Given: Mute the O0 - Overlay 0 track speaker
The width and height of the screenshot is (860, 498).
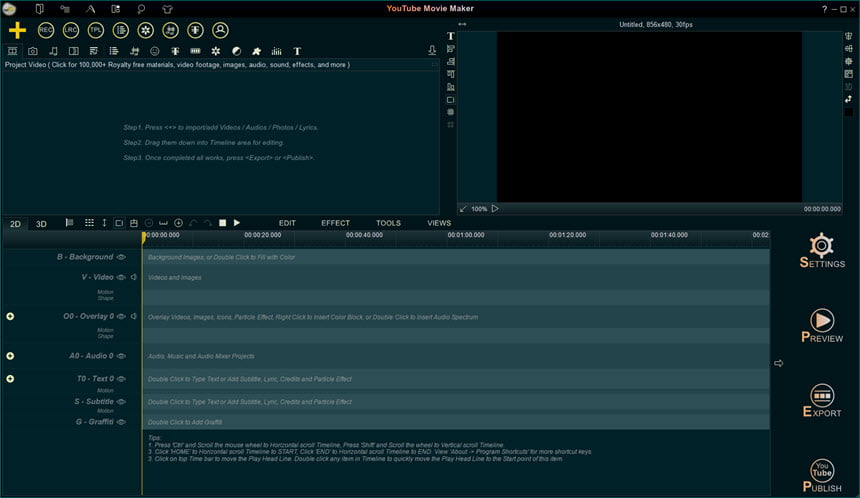Looking at the screenshot, I should (x=133, y=316).
